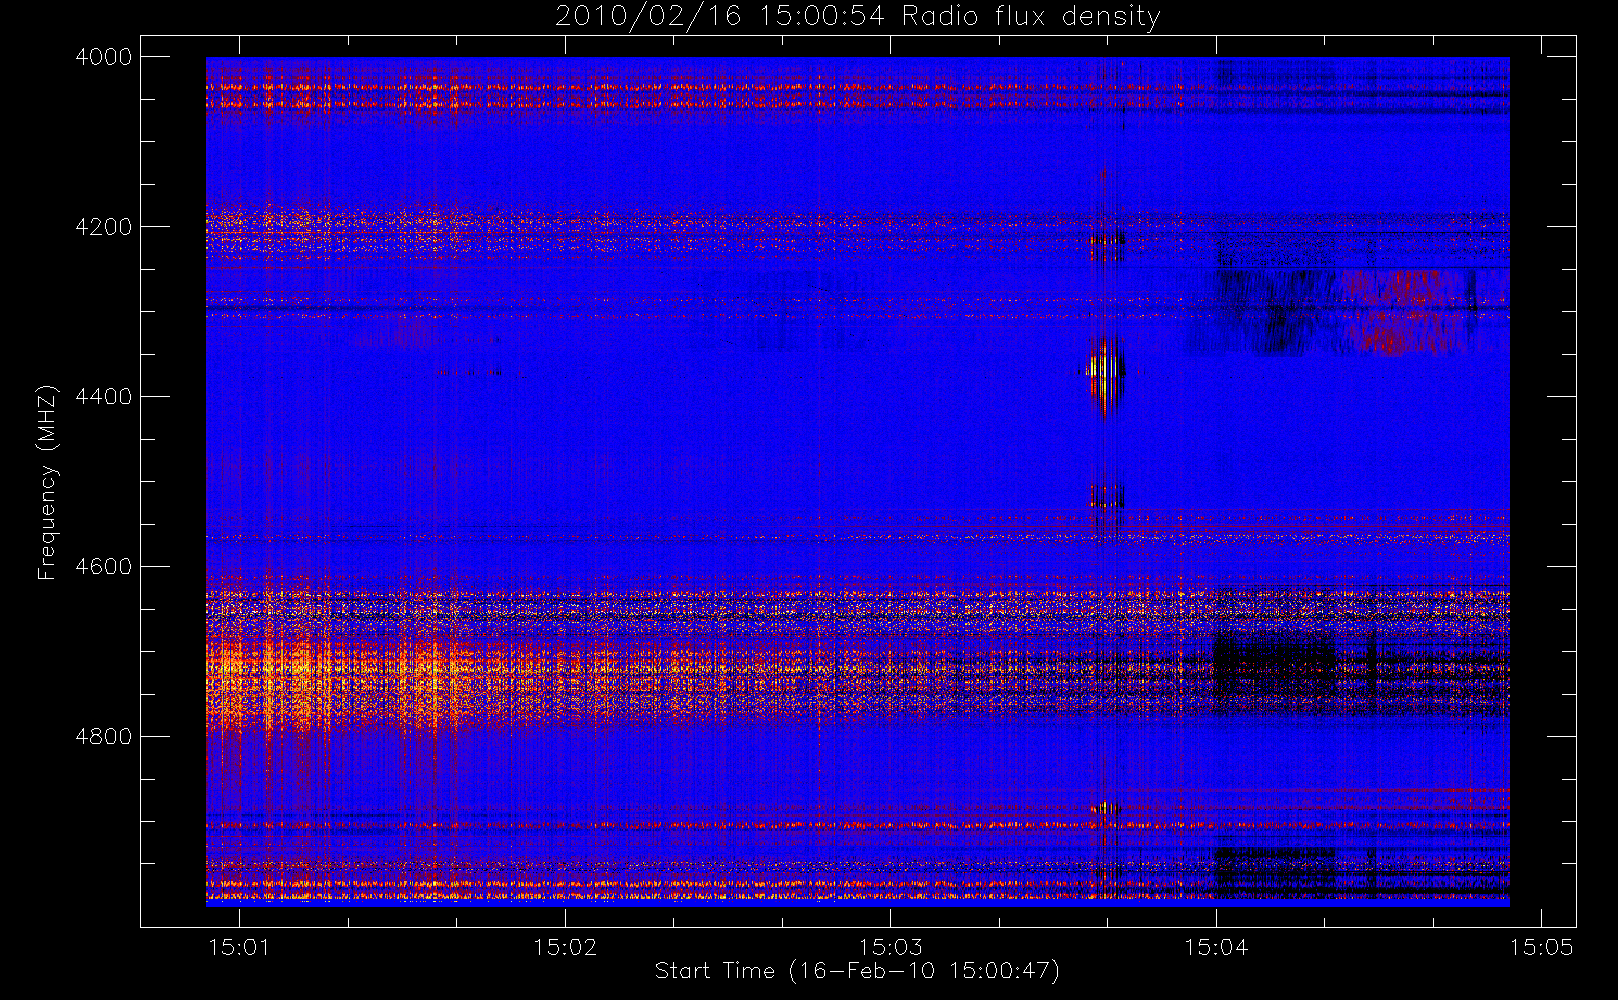Click the 15:04 time tick label
Viewport: 1618px width, 1000px height.
tap(1216, 947)
